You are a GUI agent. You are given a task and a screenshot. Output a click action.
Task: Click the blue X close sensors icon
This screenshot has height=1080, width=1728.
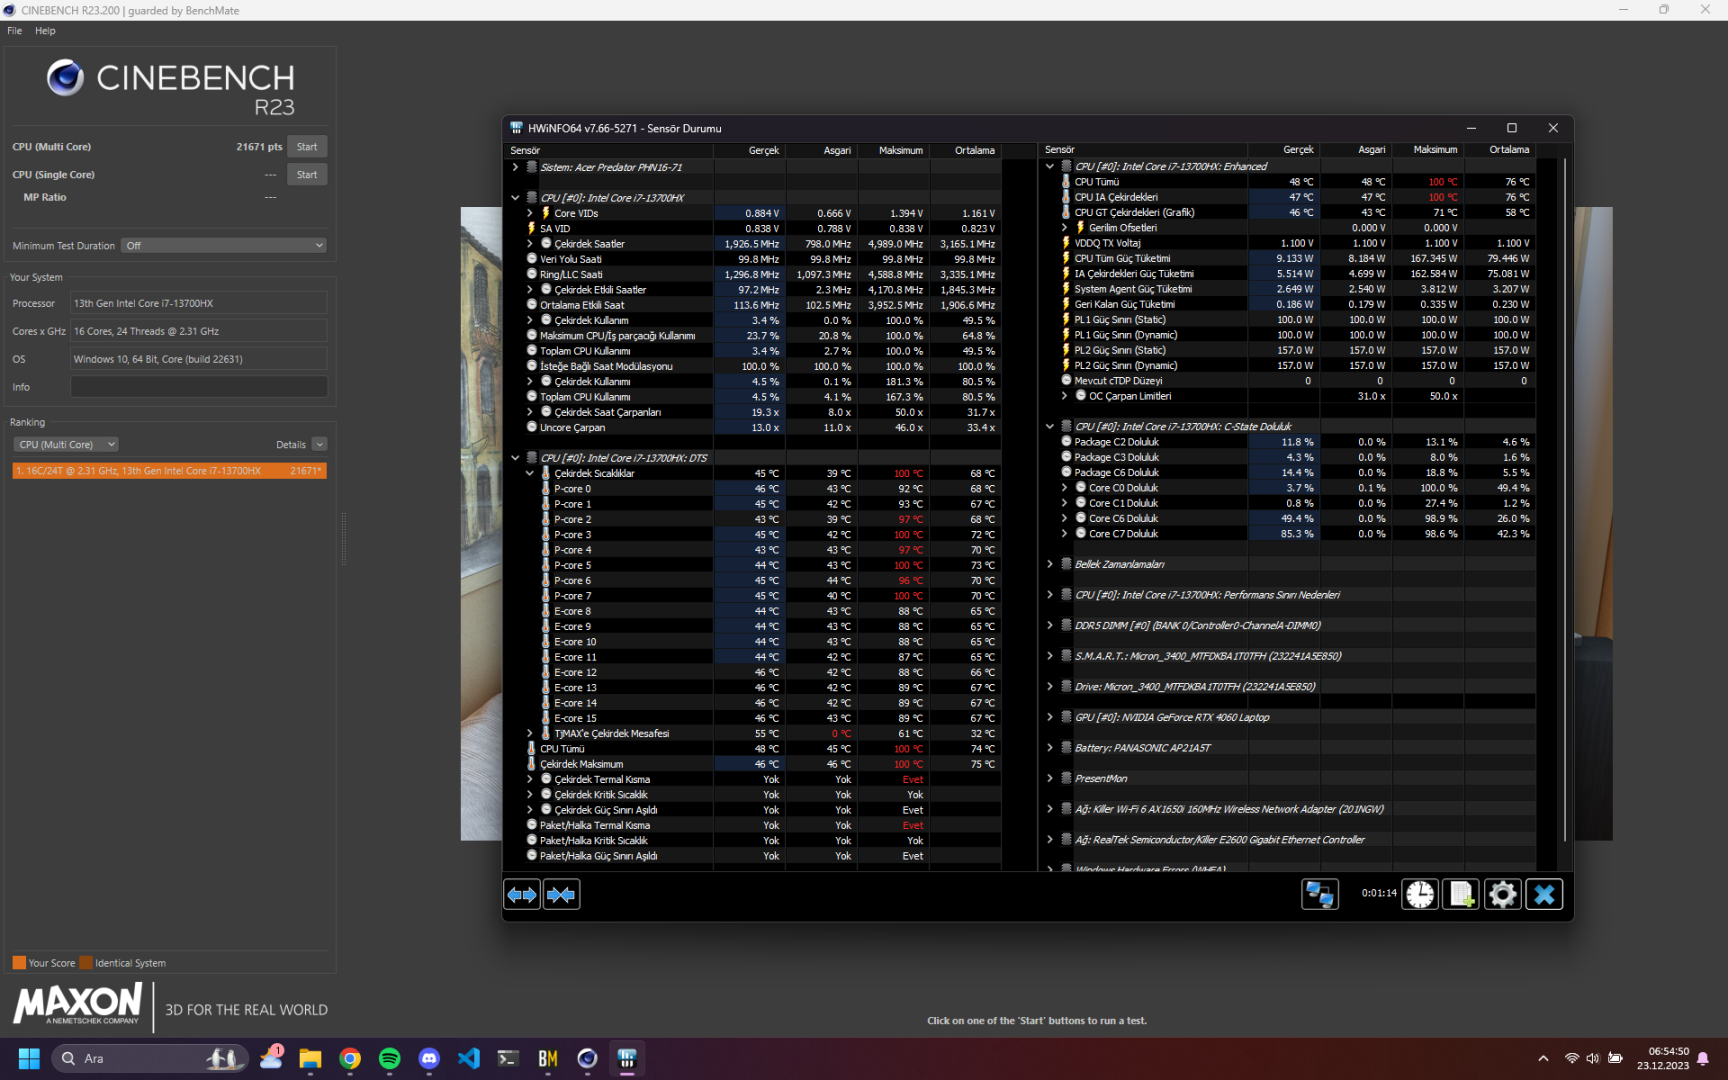tap(1544, 894)
